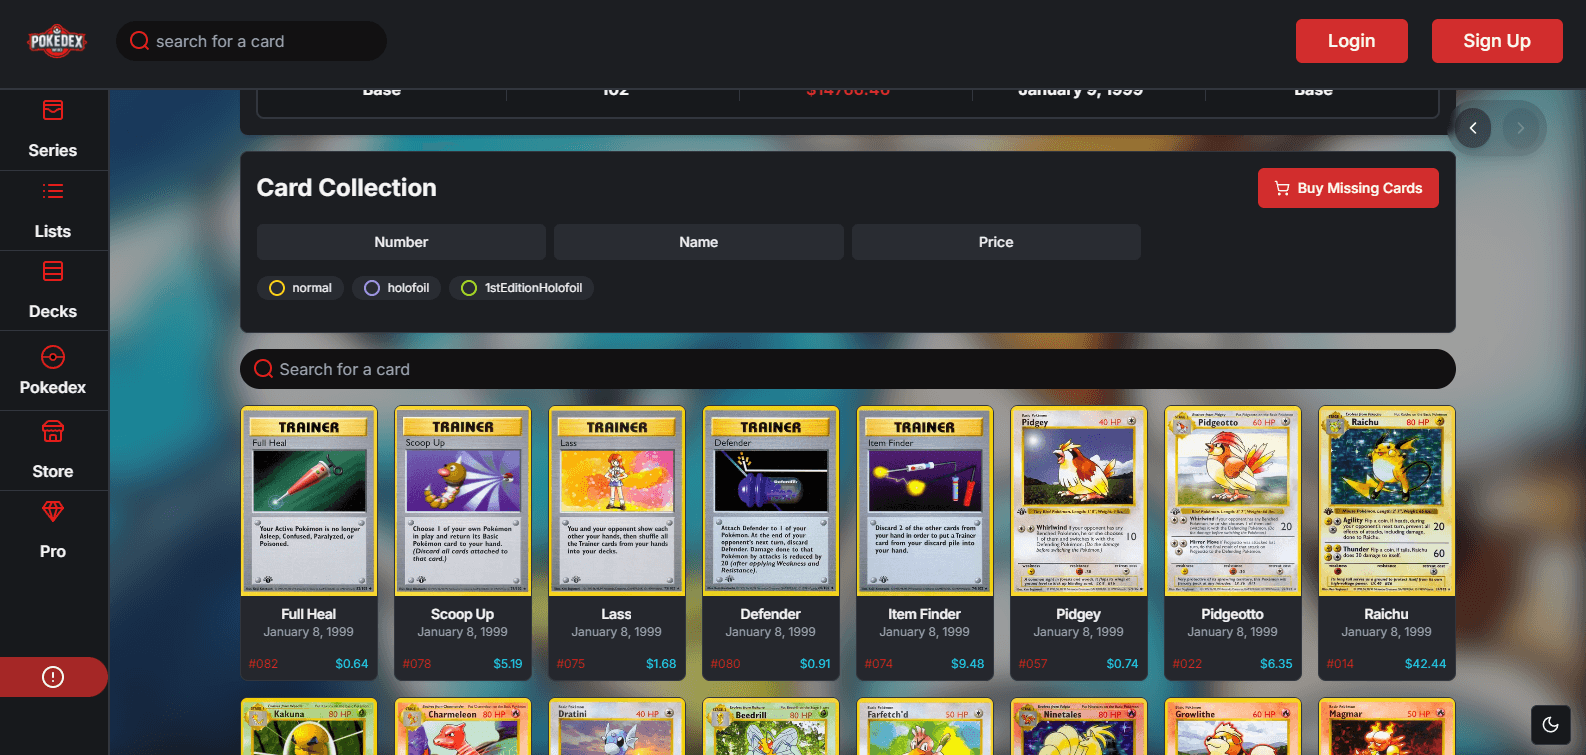Click the previous arrow carousel button
This screenshot has width=1586, height=755.
1473,128
